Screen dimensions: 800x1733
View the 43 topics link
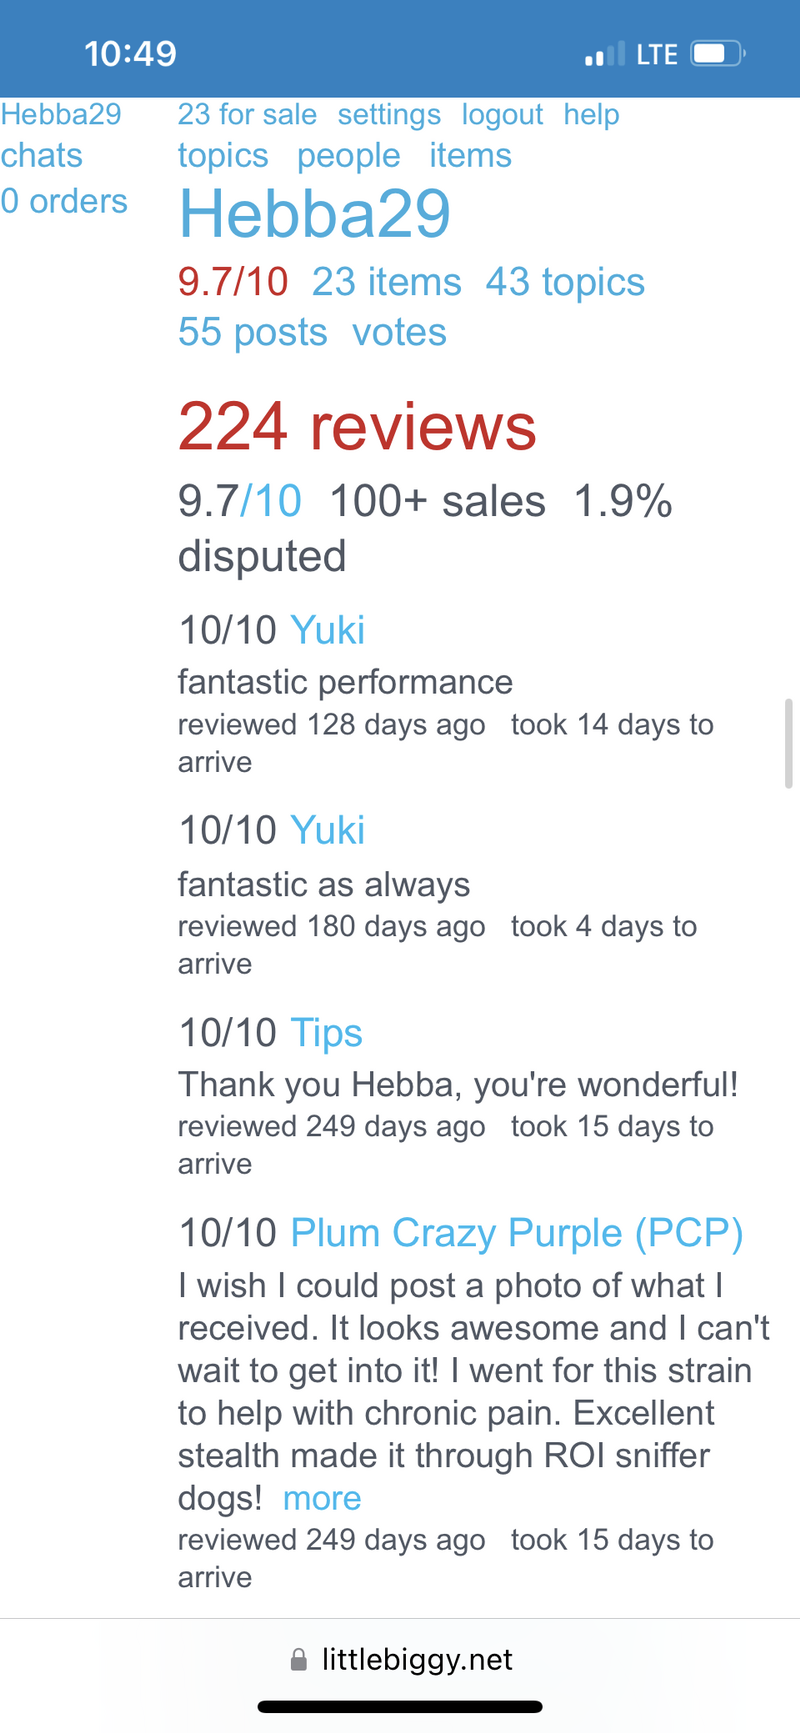(565, 282)
